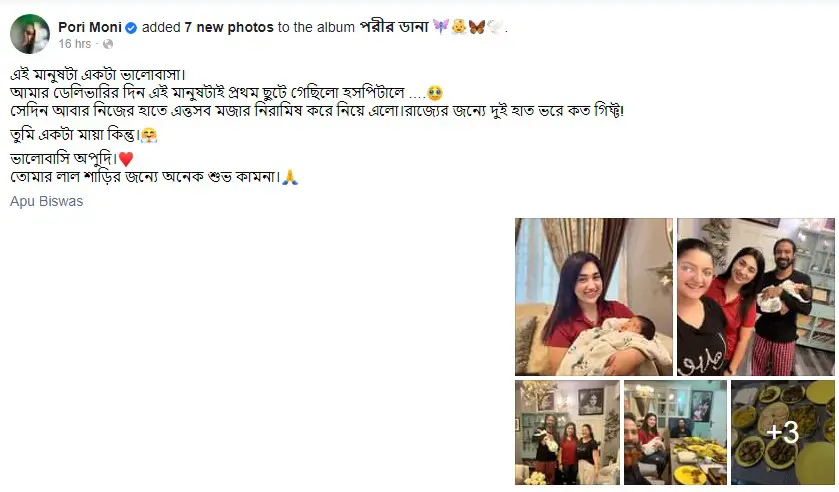Open photo of three people standing in room
The height and width of the screenshot is (492, 839).
567,433
